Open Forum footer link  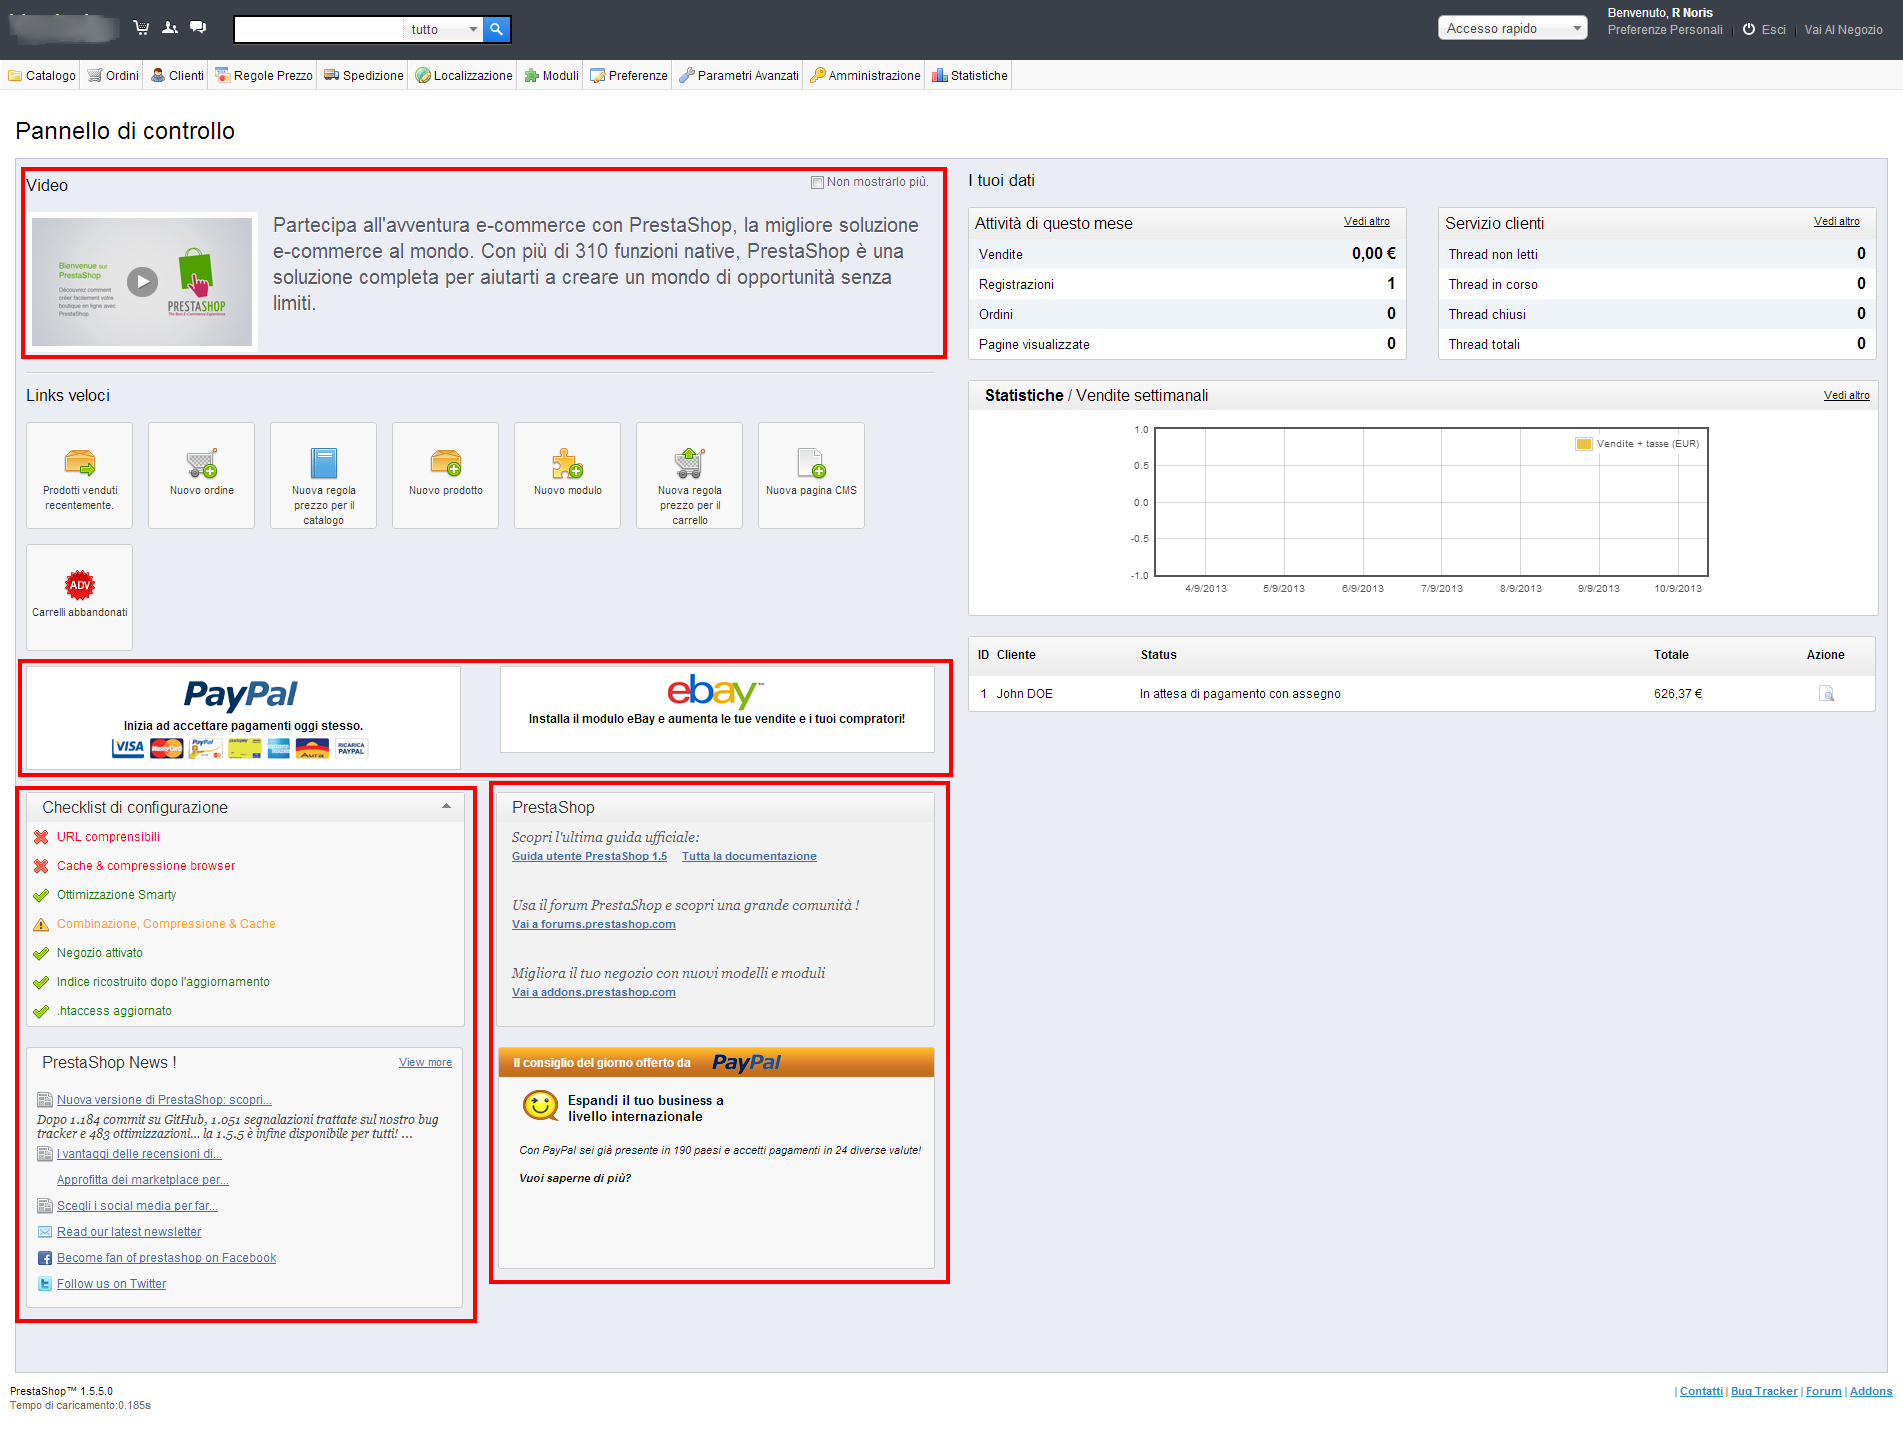tap(1824, 1391)
